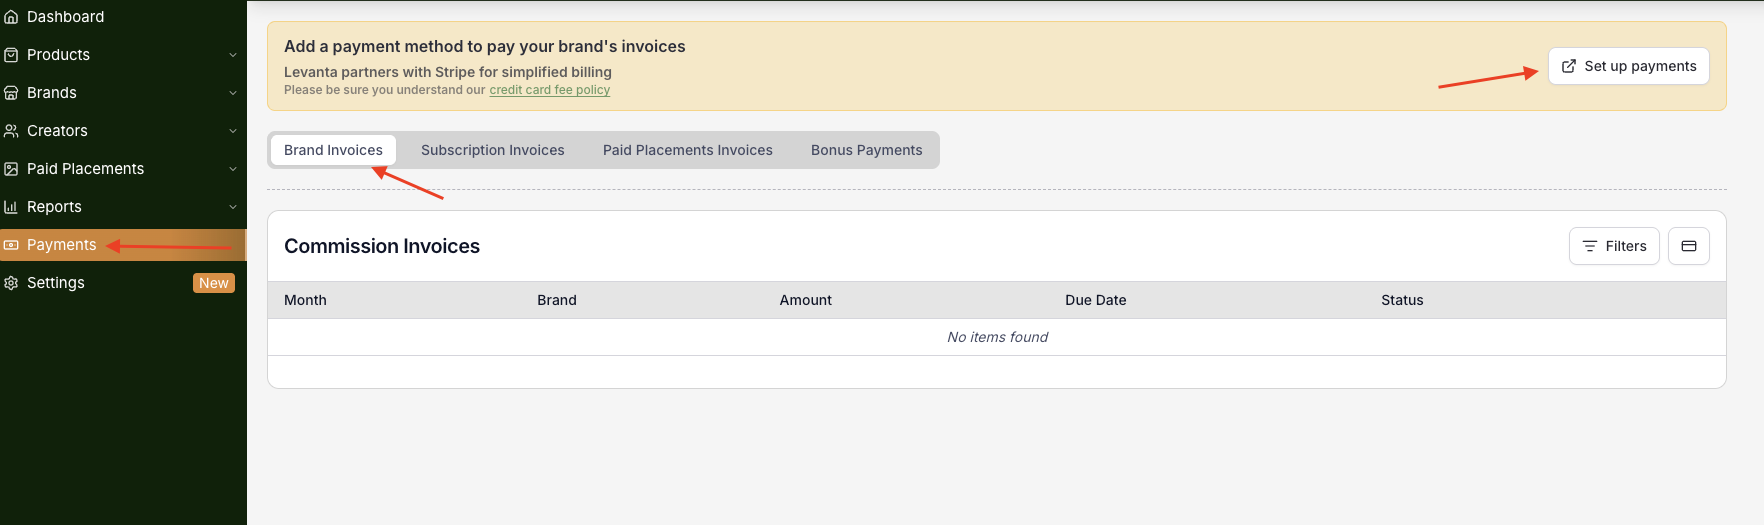Click the Products bag icon in sidebar

tap(11, 55)
